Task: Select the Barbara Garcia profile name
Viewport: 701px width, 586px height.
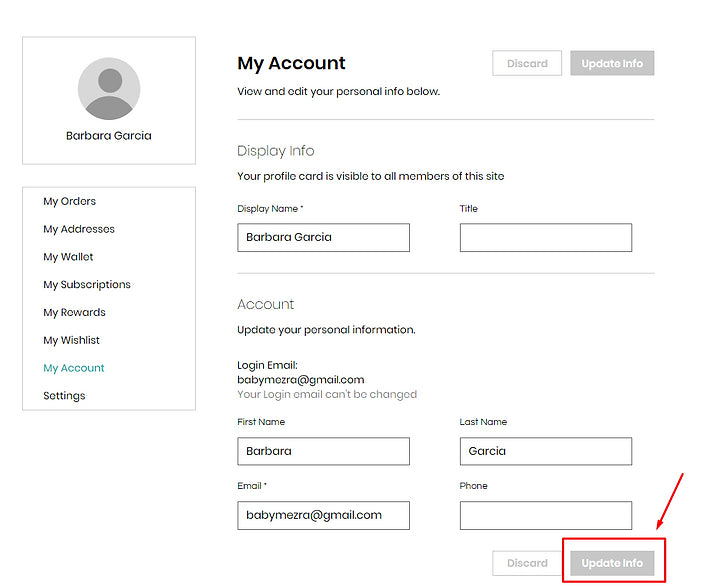Action: click(108, 136)
